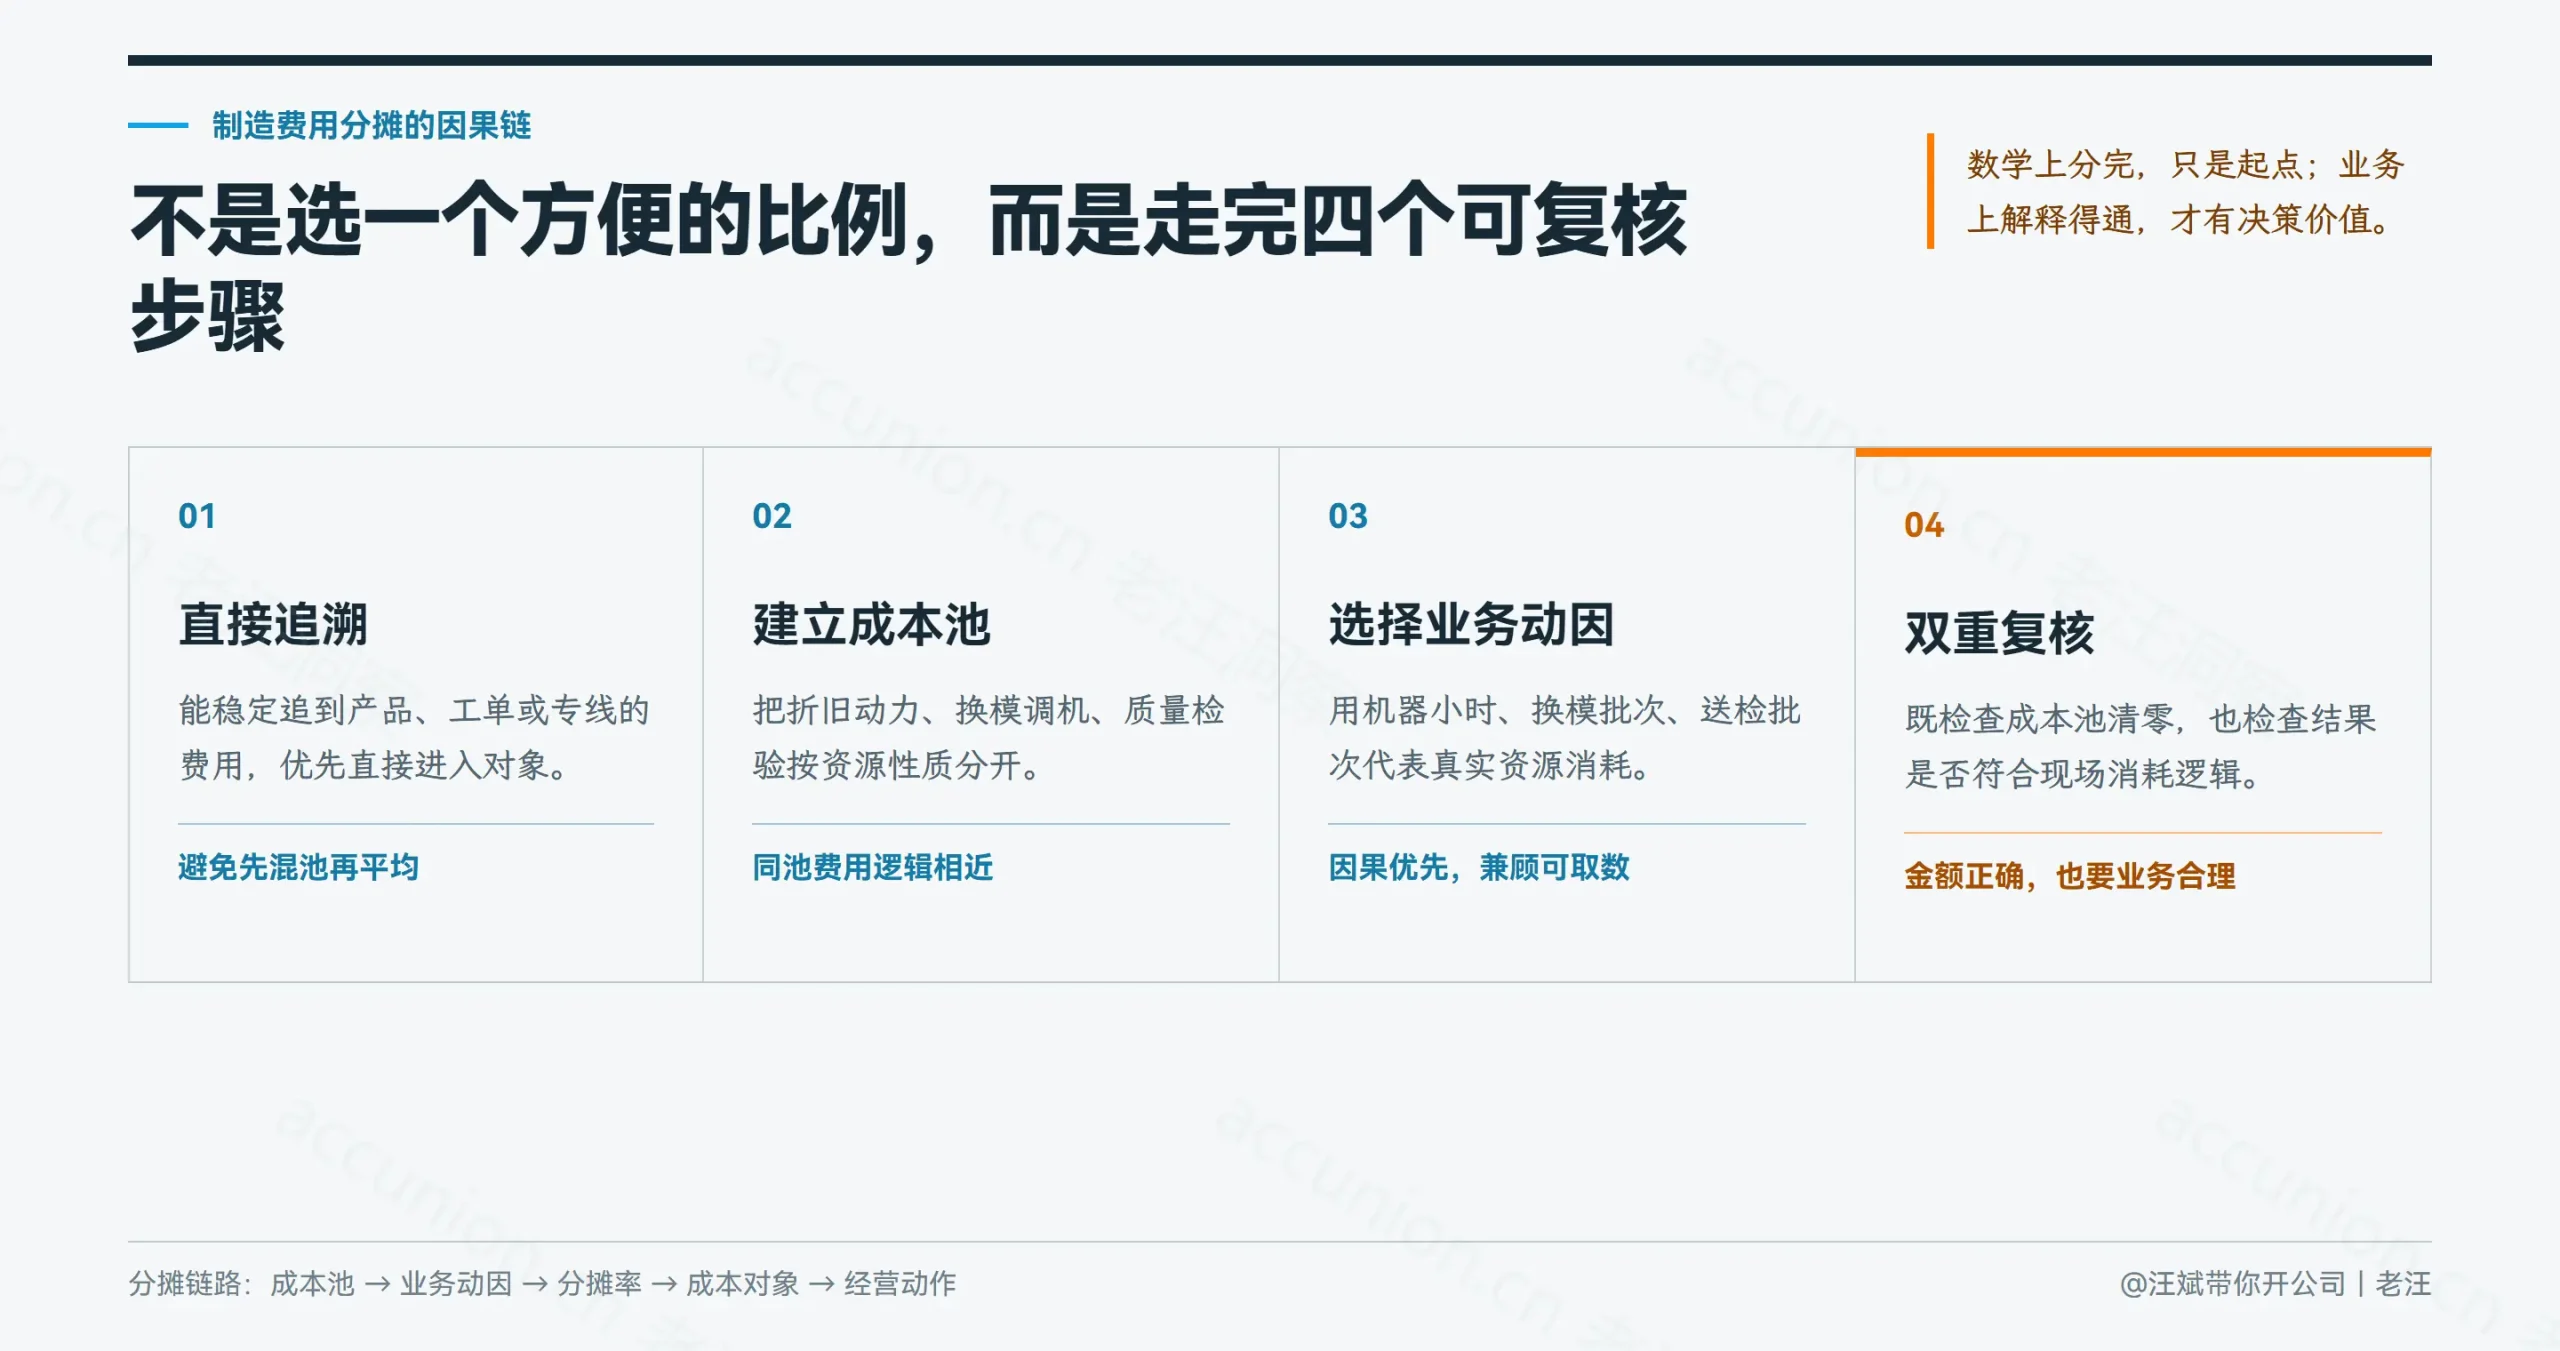Select the heading 选择业务动因
Screen dimensions: 2560x1351
tap(1471, 625)
